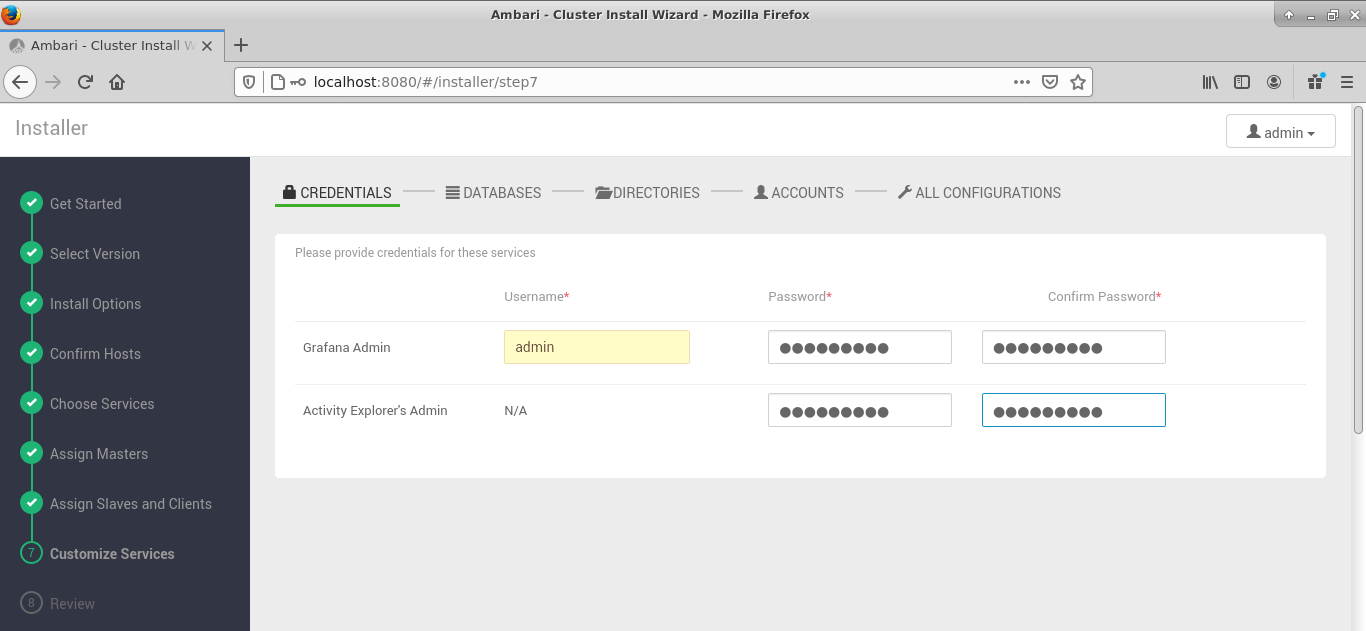Click the tracking protection shield icon
1366x631 pixels.
(x=250, y=82)
